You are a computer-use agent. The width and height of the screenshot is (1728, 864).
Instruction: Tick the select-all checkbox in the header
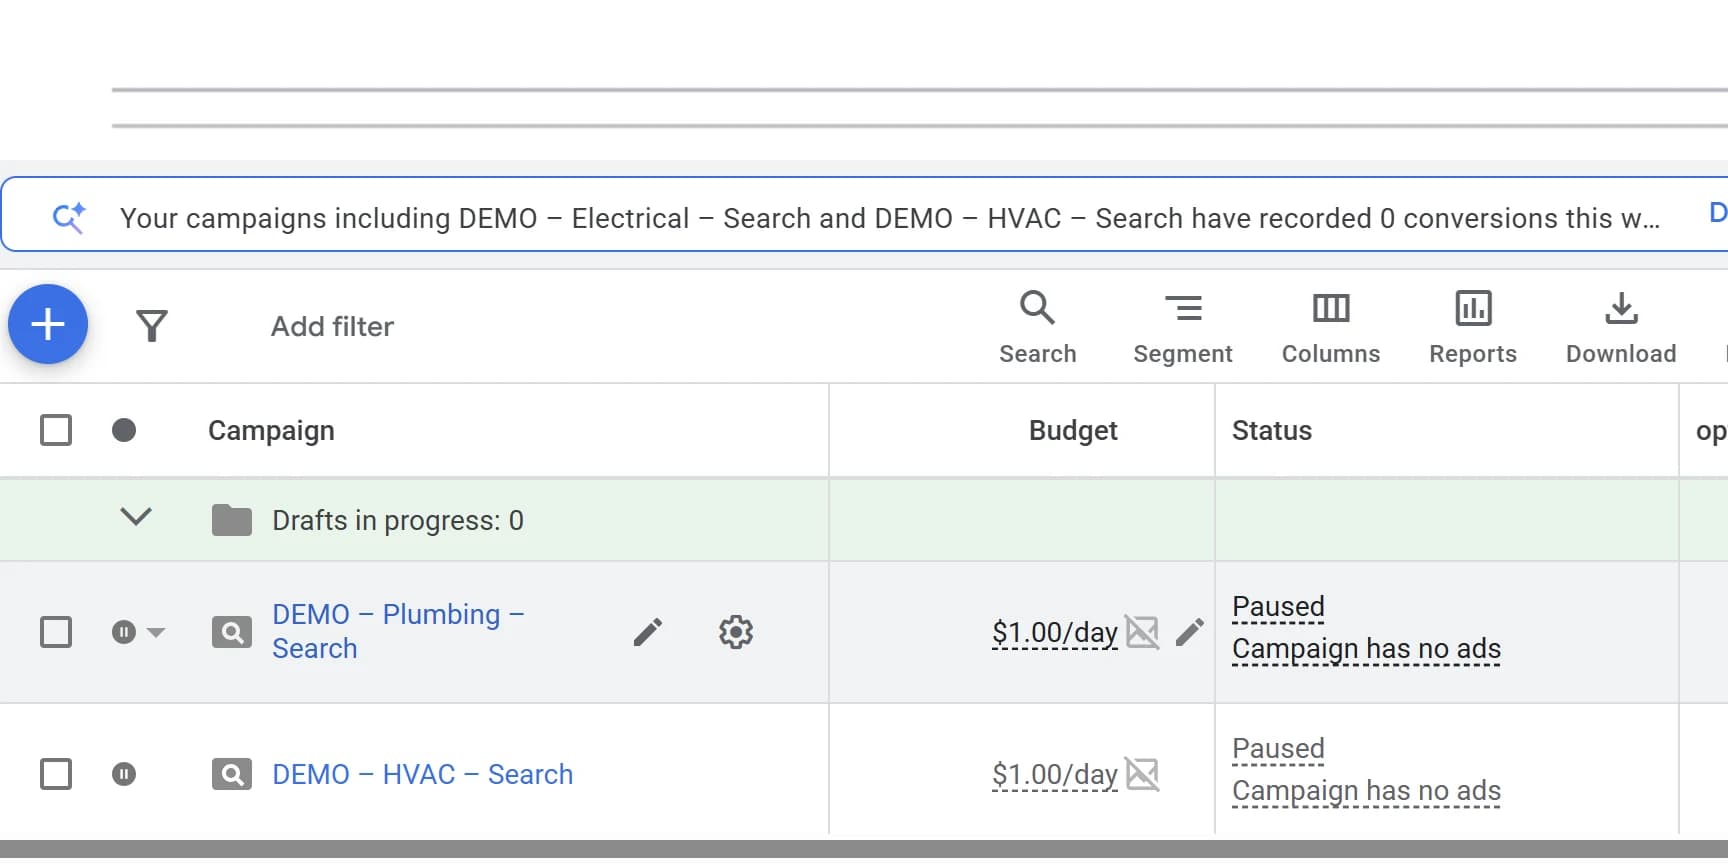click(56, 431)
